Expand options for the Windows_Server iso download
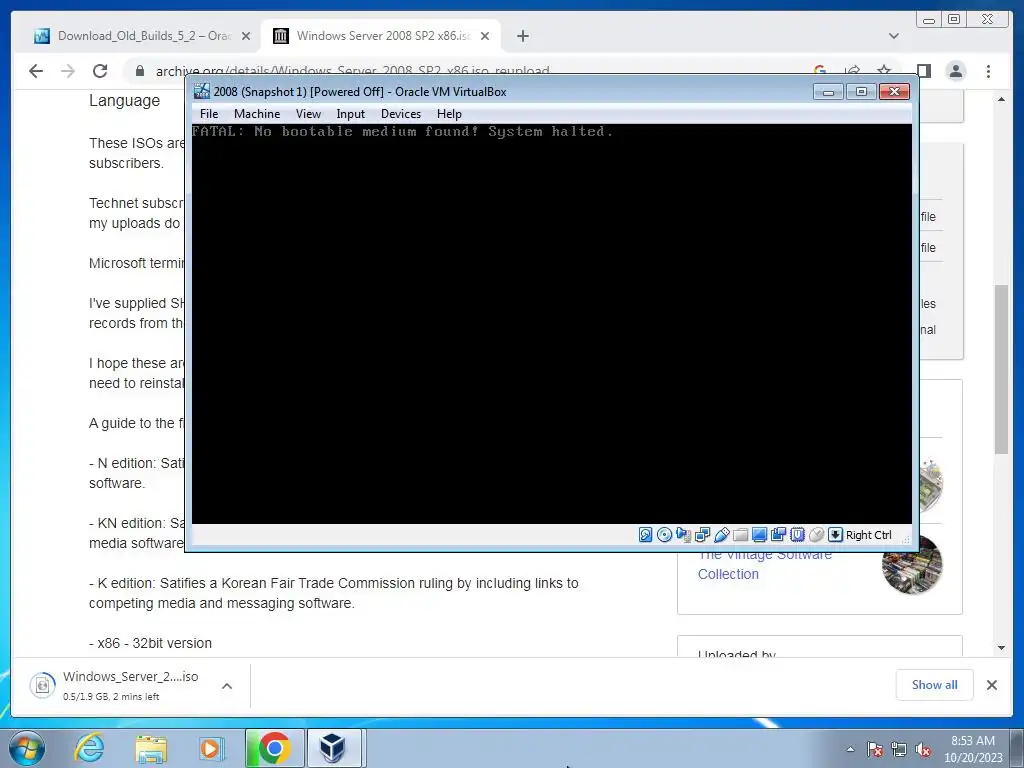This screenshot has width=1024, height=768. (227, 686)
